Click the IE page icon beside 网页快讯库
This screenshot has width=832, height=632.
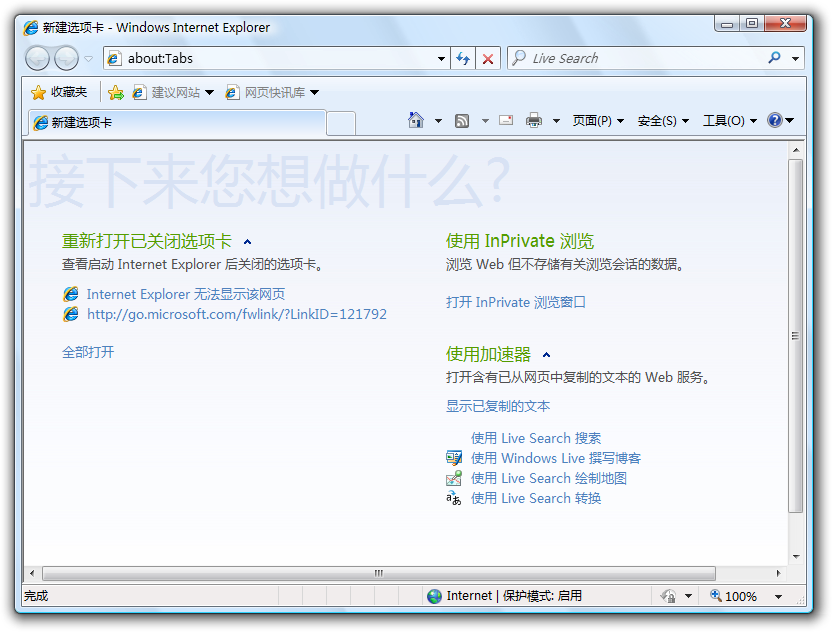pos(232,92)
